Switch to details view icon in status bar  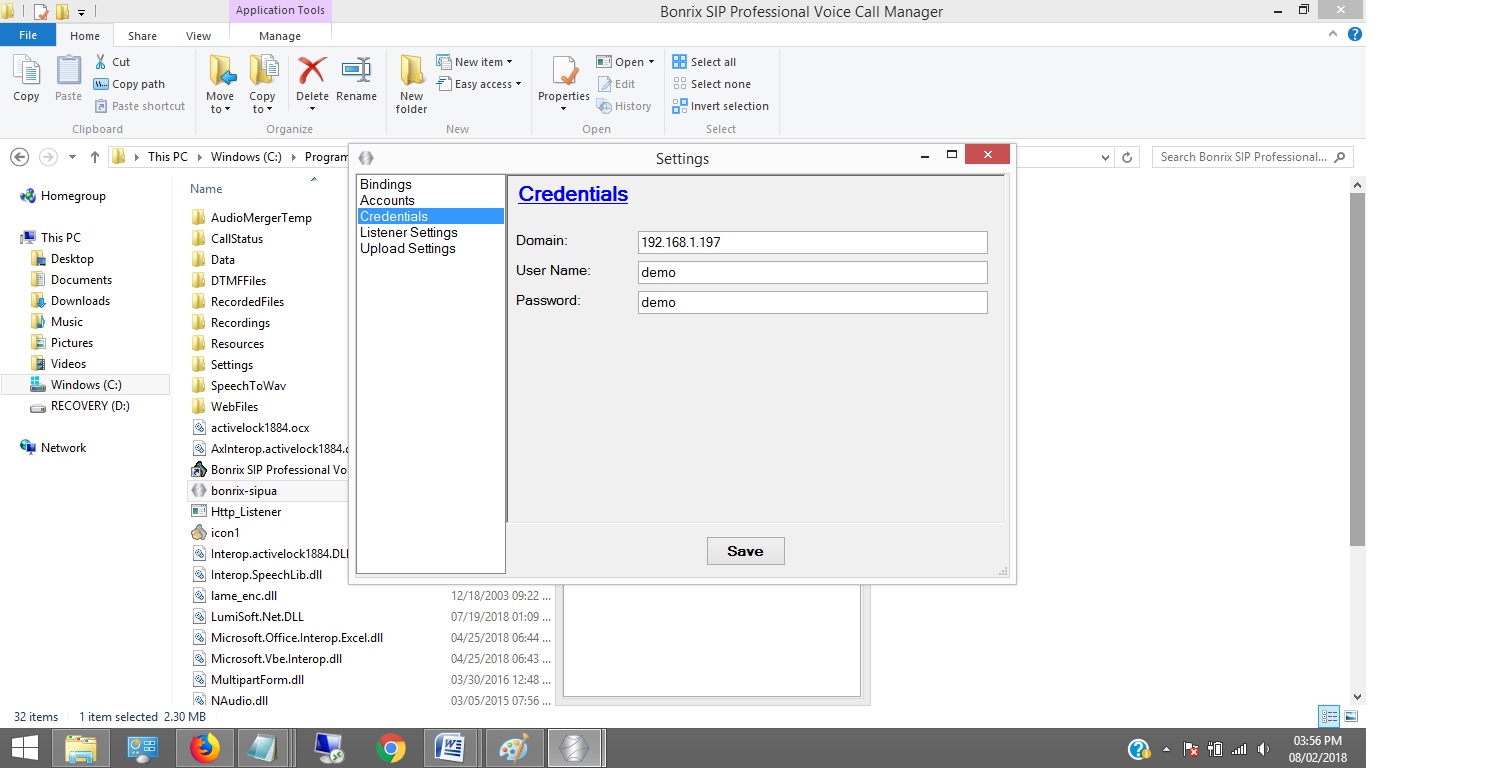pyautogui.click(x=1329, y=716)
